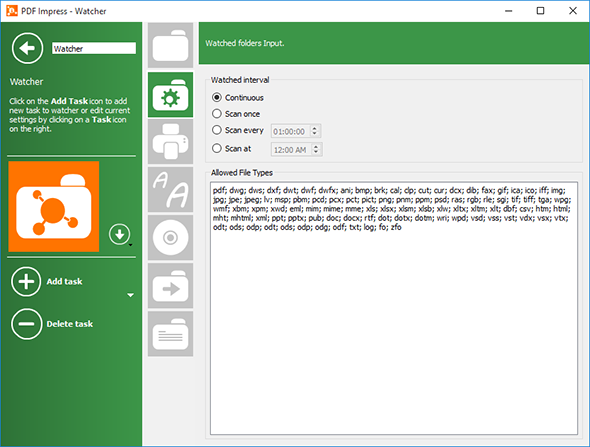Open the font settings task icon

(170, 190)
